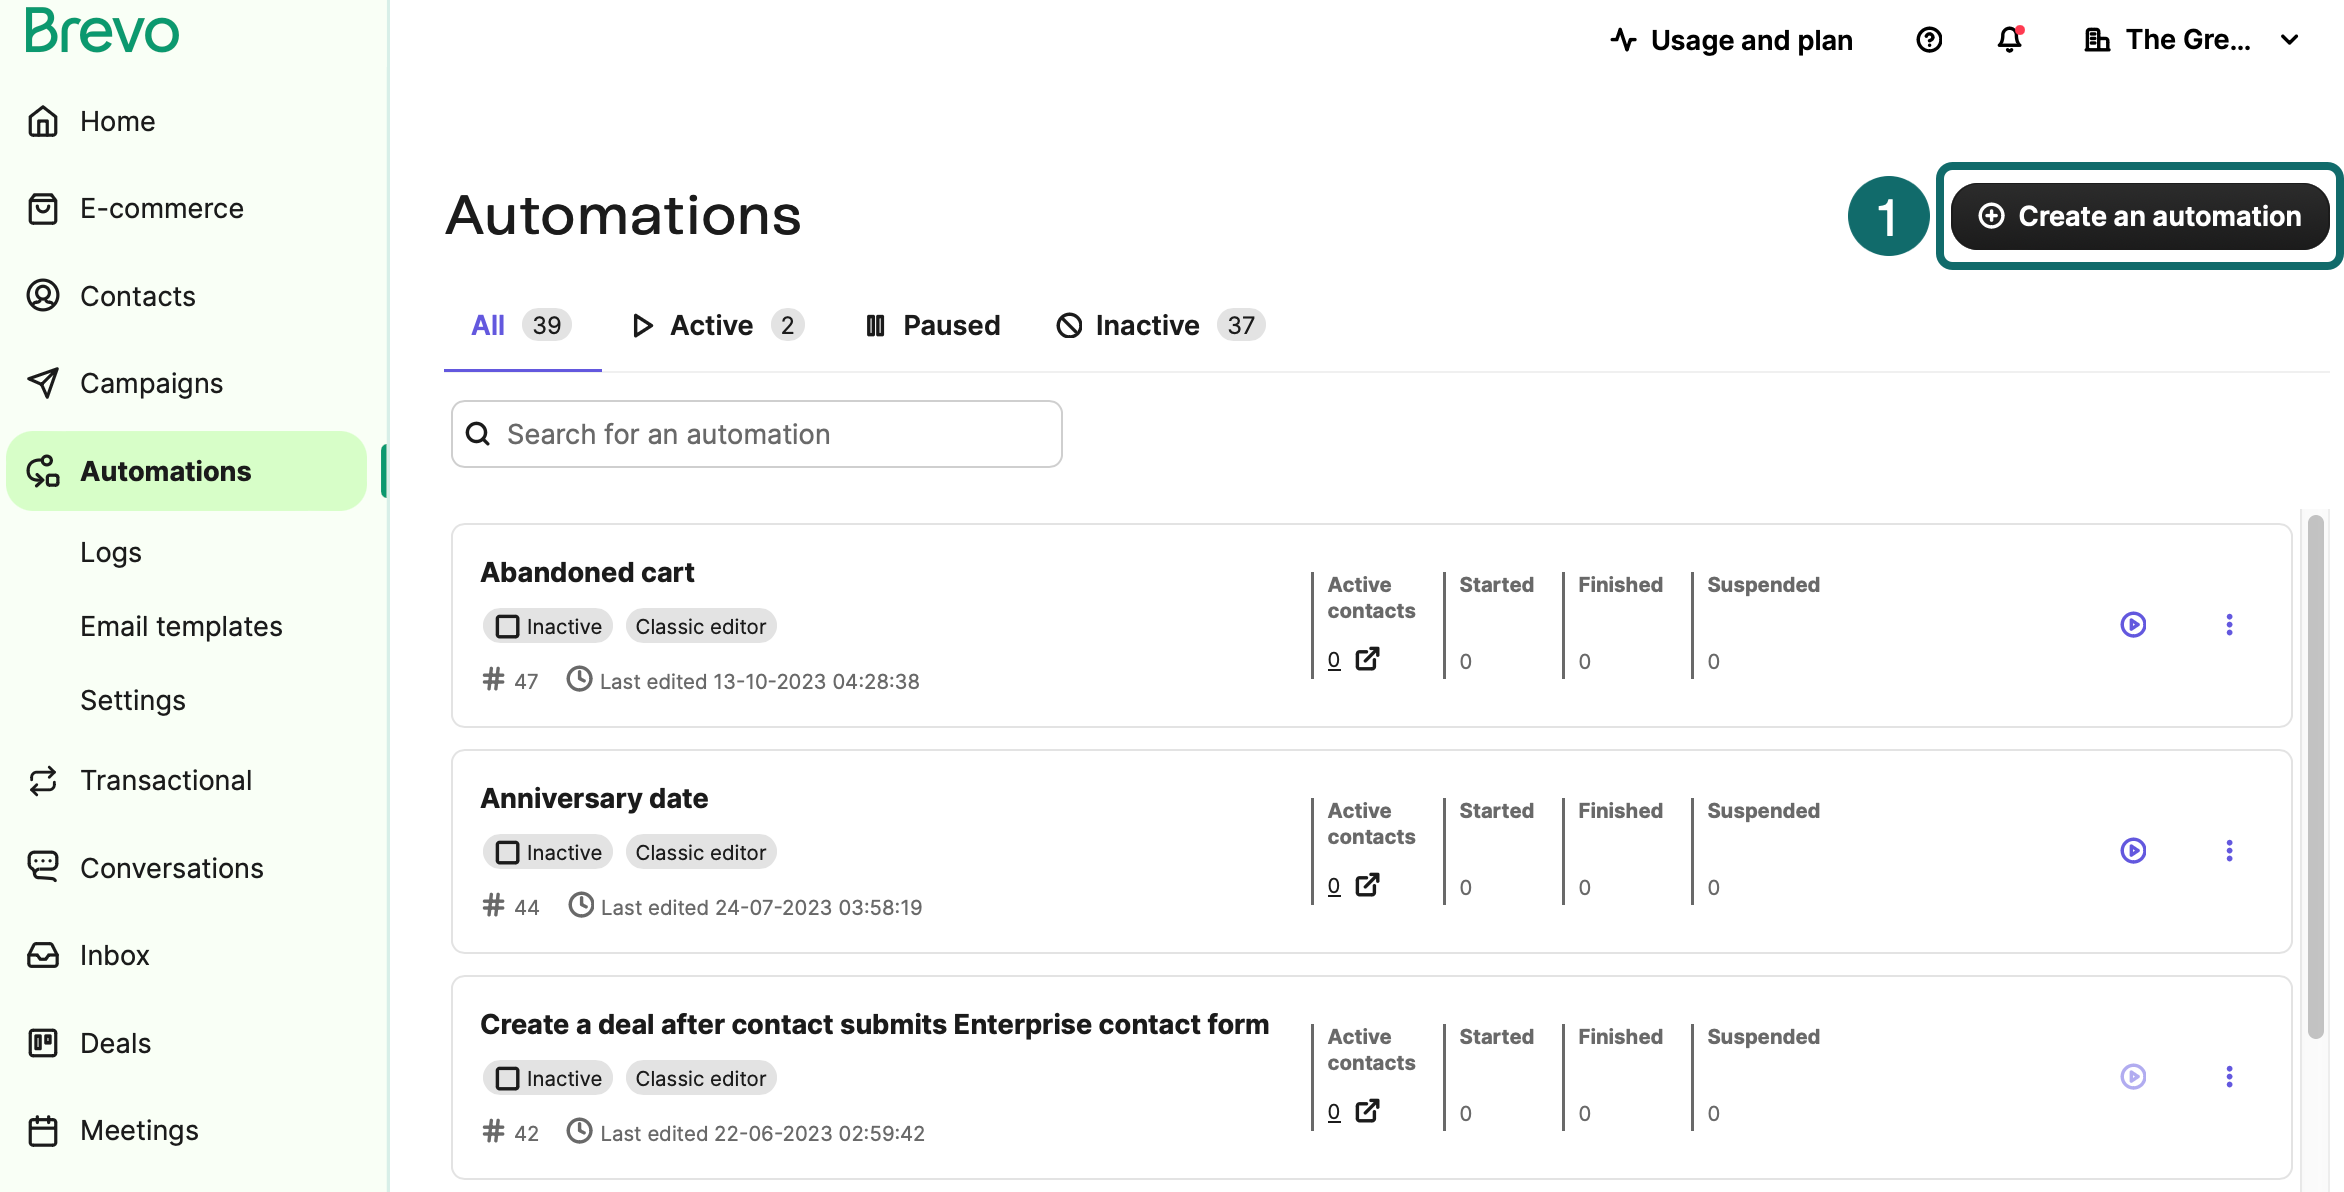
Task: Go to Deals in sidebar
Action: 115,1043
